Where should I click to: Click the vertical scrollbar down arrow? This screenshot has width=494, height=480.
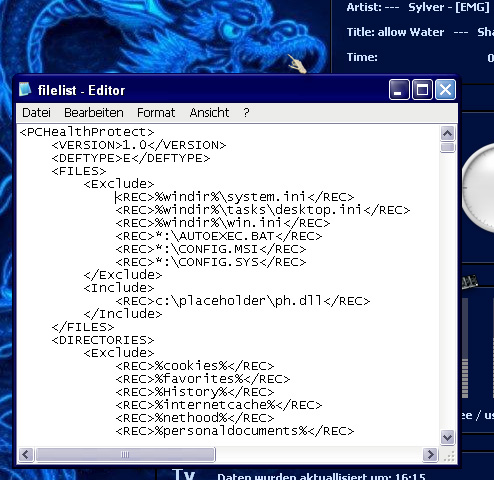click(447, 437)
